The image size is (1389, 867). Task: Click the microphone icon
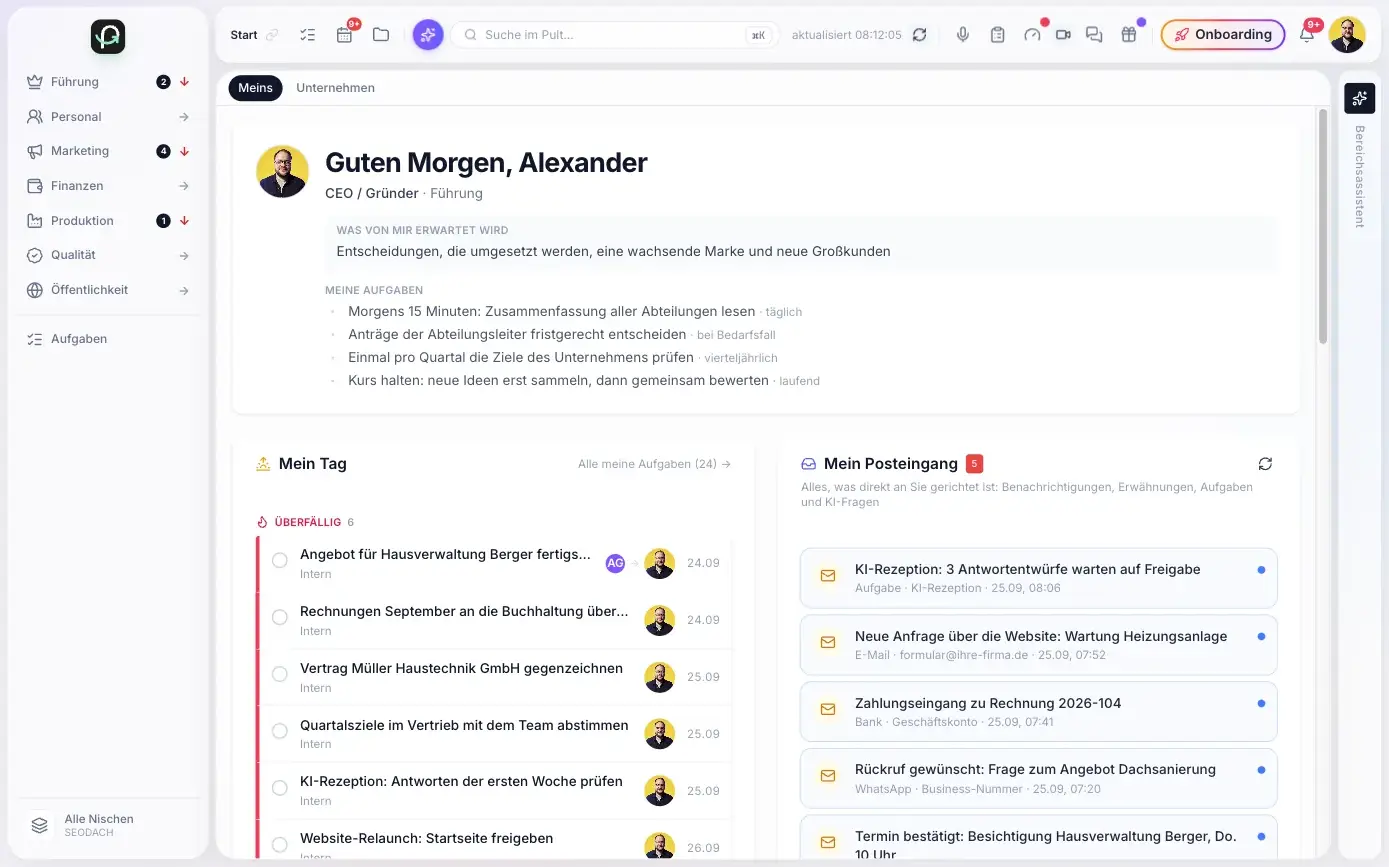tap(963, 35)
